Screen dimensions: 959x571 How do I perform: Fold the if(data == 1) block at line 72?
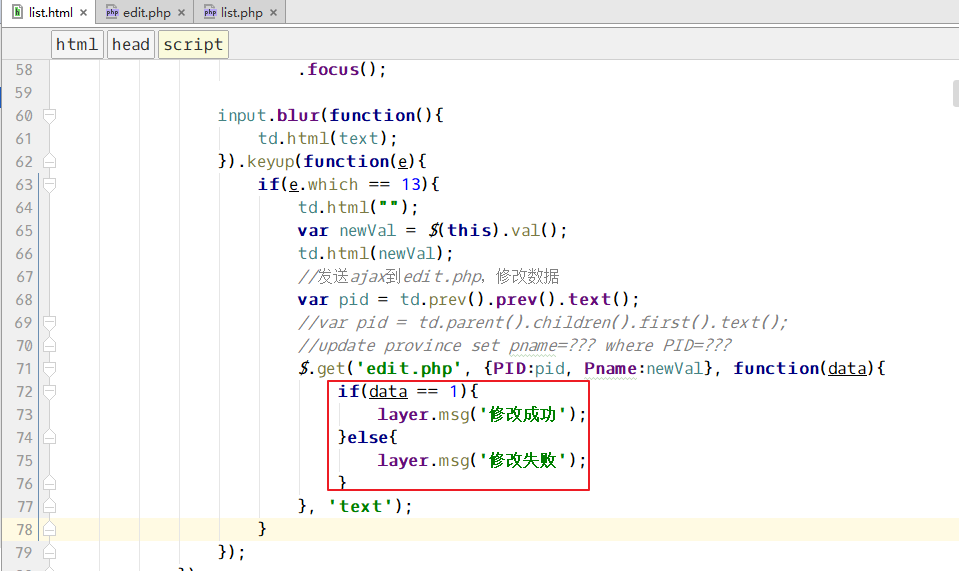49,392
